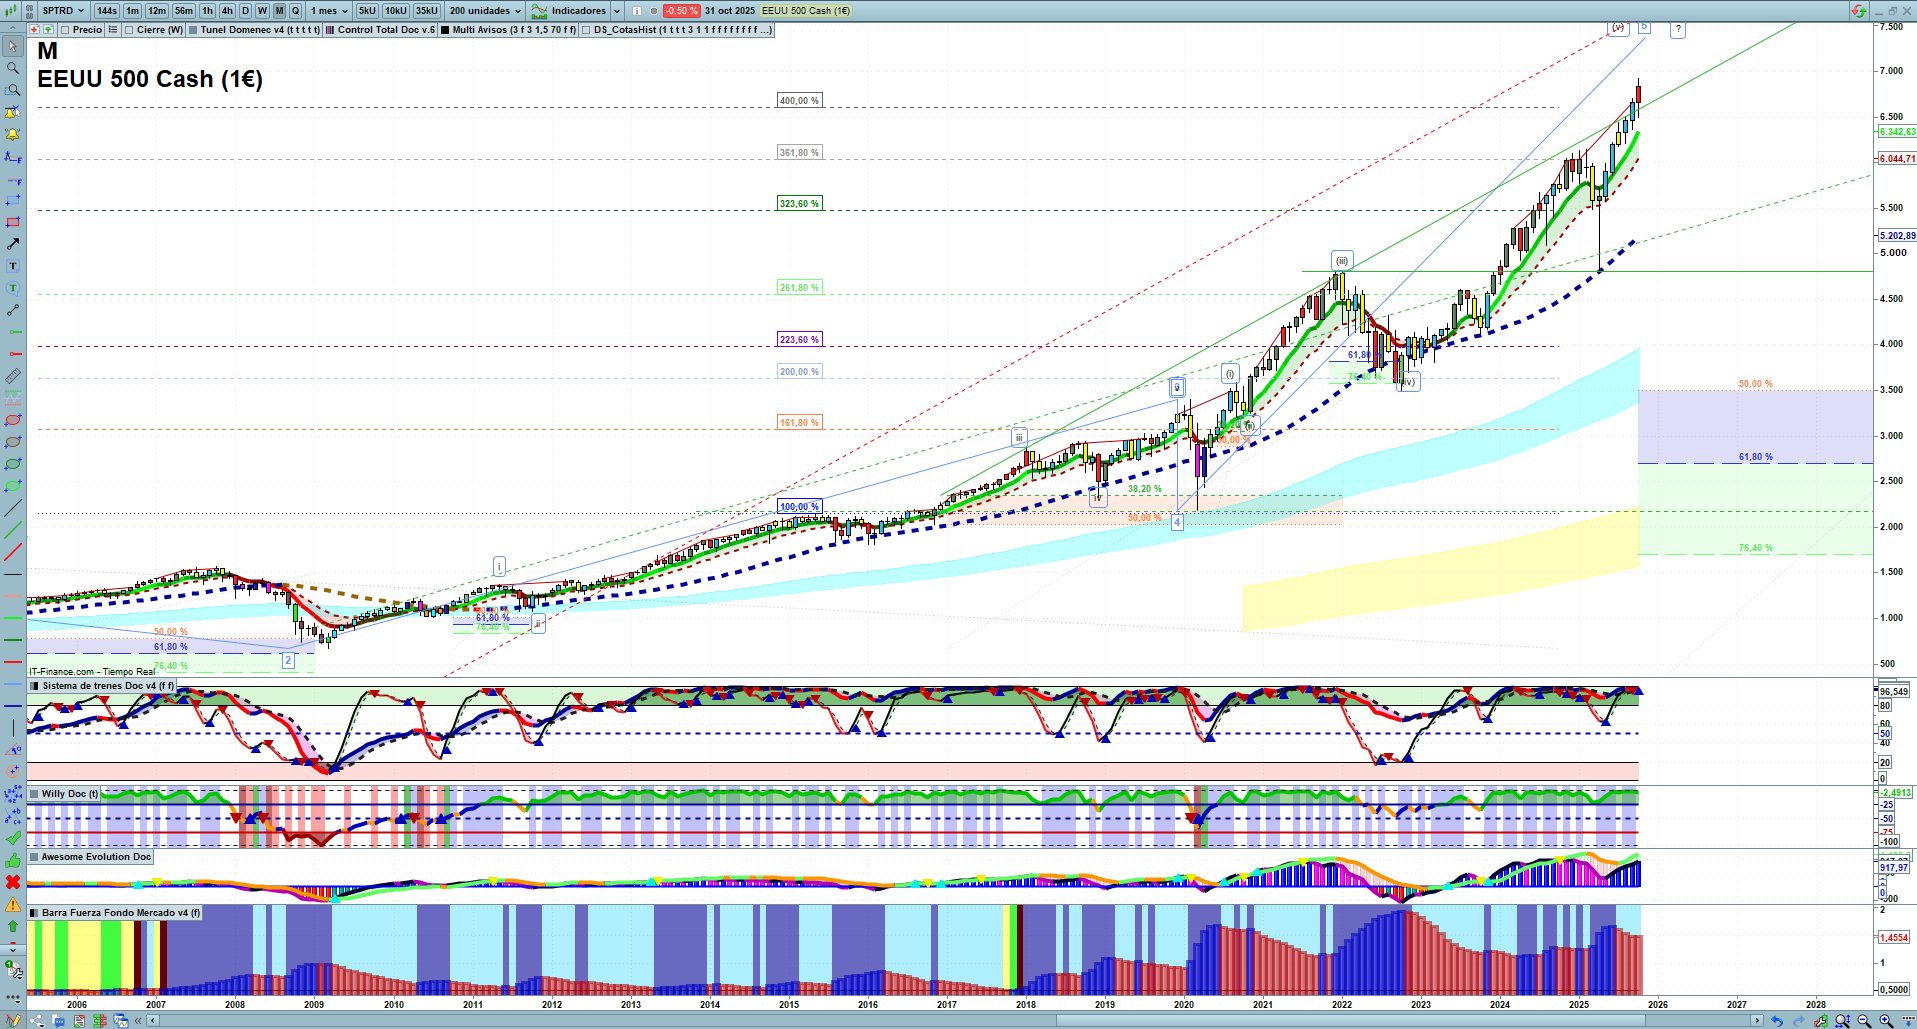The image size is (1917, 1029).
Task: Select the black arrow drawing tool
Action: pyautogui.click(x=13, y=244)
